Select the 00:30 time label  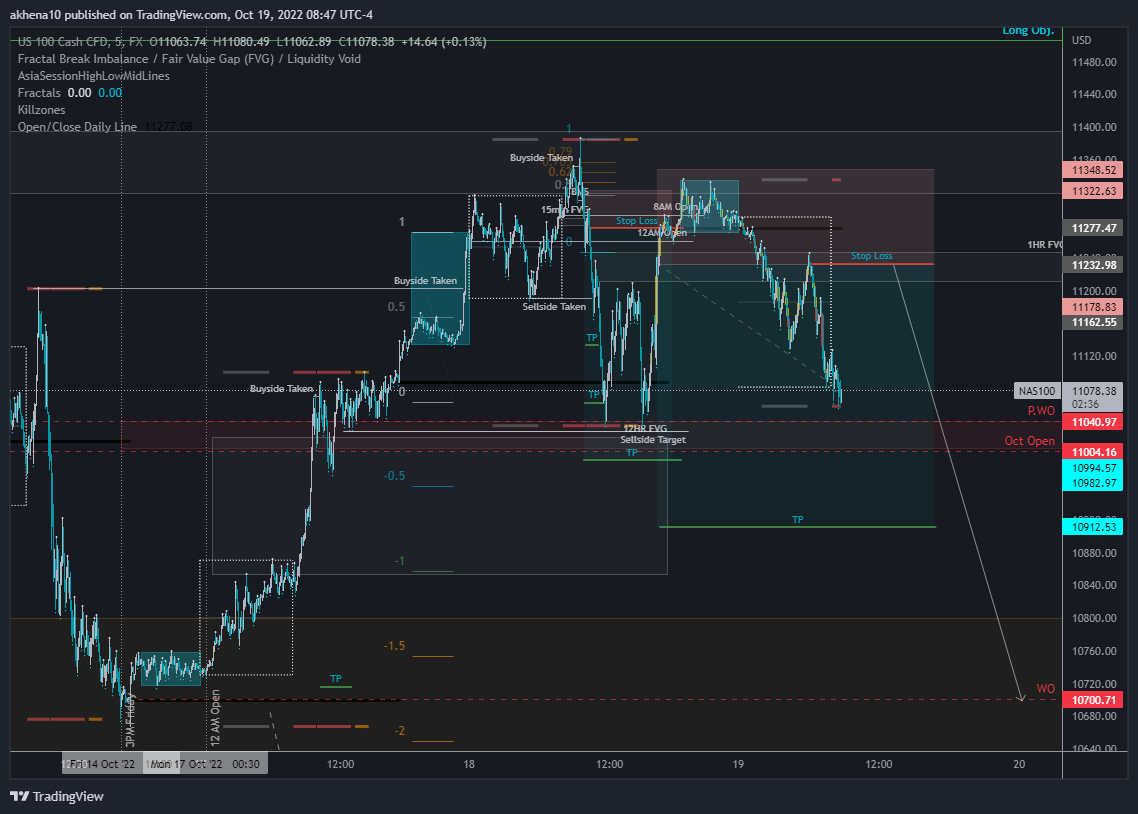tap(246, 764)
